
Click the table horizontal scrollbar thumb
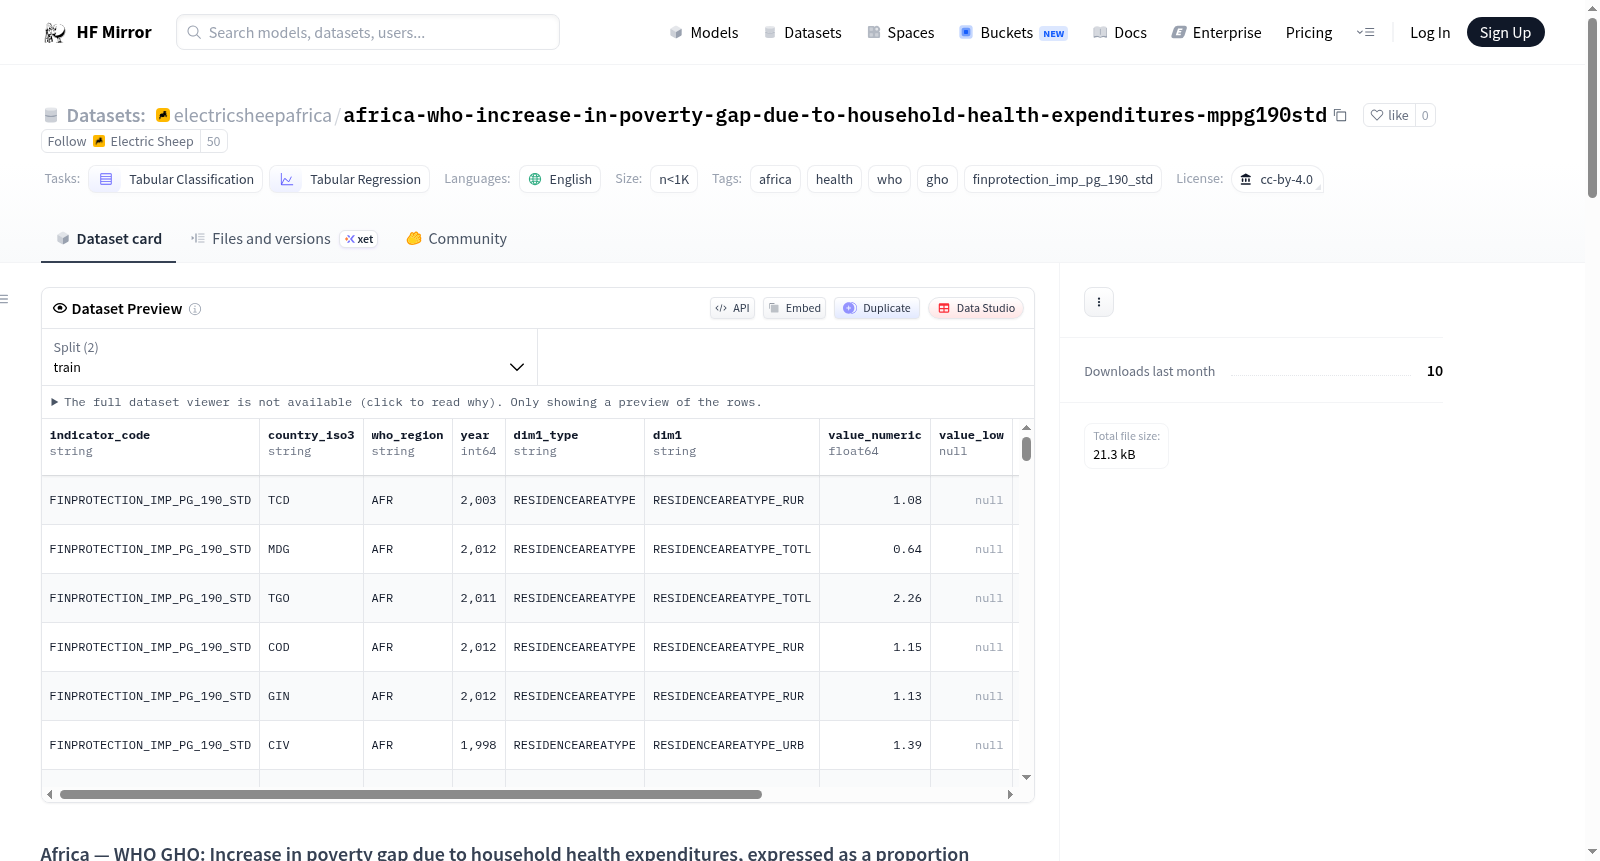411,794
